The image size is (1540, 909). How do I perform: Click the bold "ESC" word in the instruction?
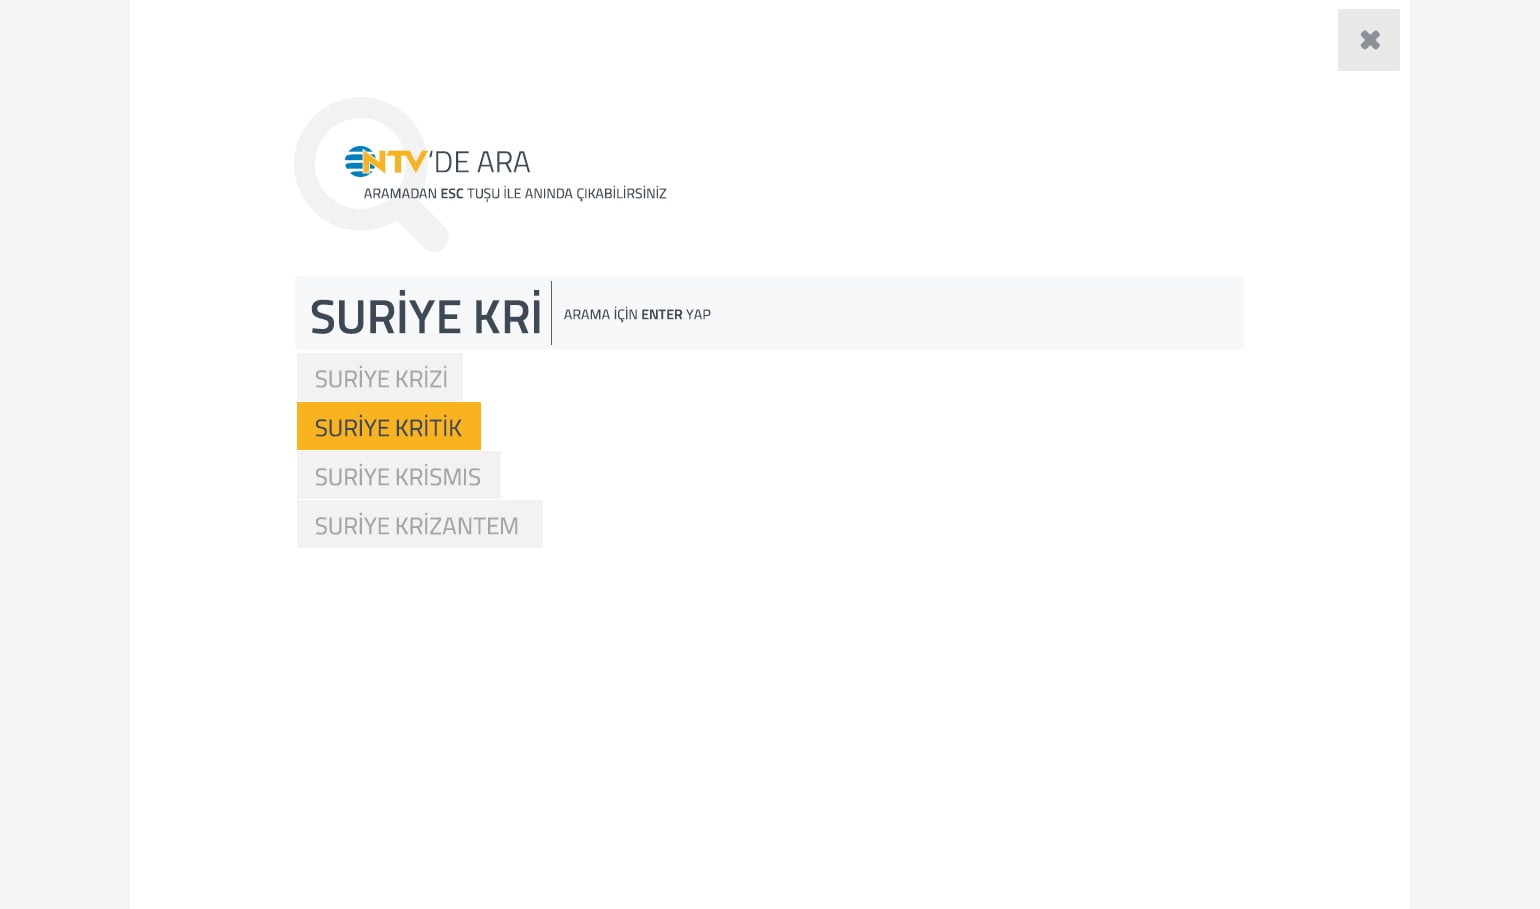(x=452, y=193)
